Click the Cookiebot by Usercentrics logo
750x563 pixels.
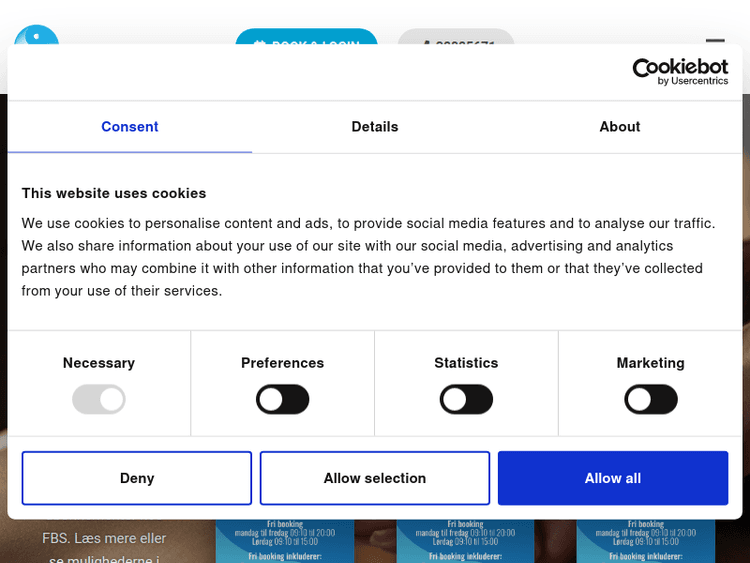click(680, 71)
